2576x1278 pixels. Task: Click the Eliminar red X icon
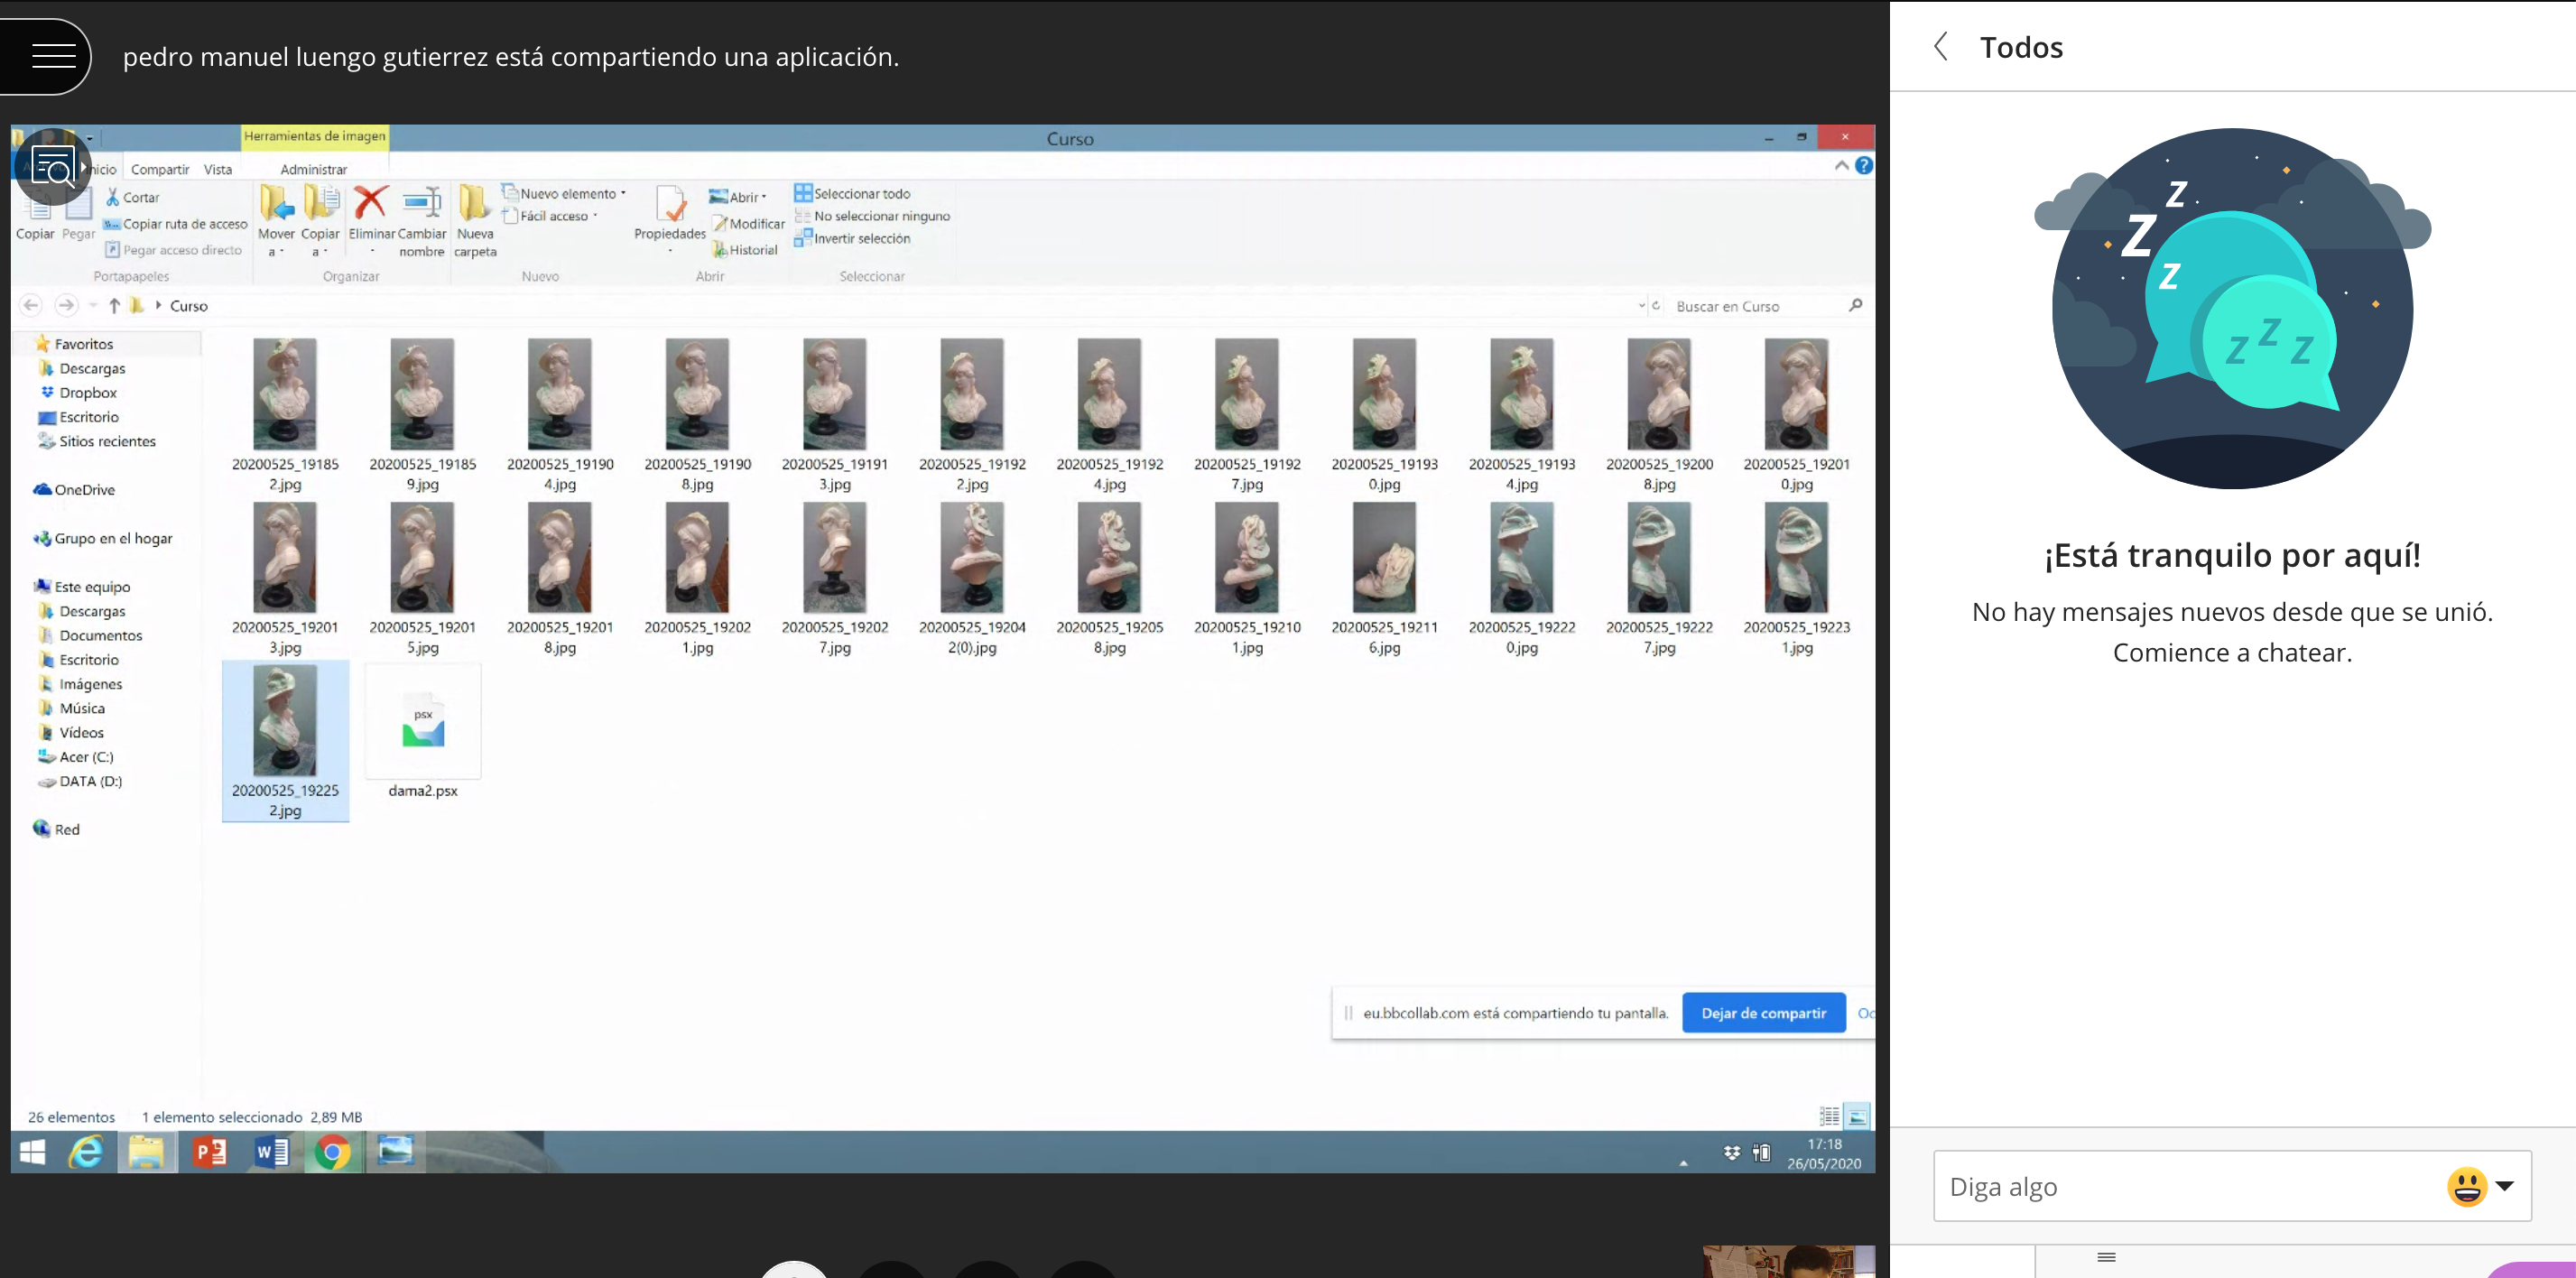pyautogui.click(x=371, y=202)
